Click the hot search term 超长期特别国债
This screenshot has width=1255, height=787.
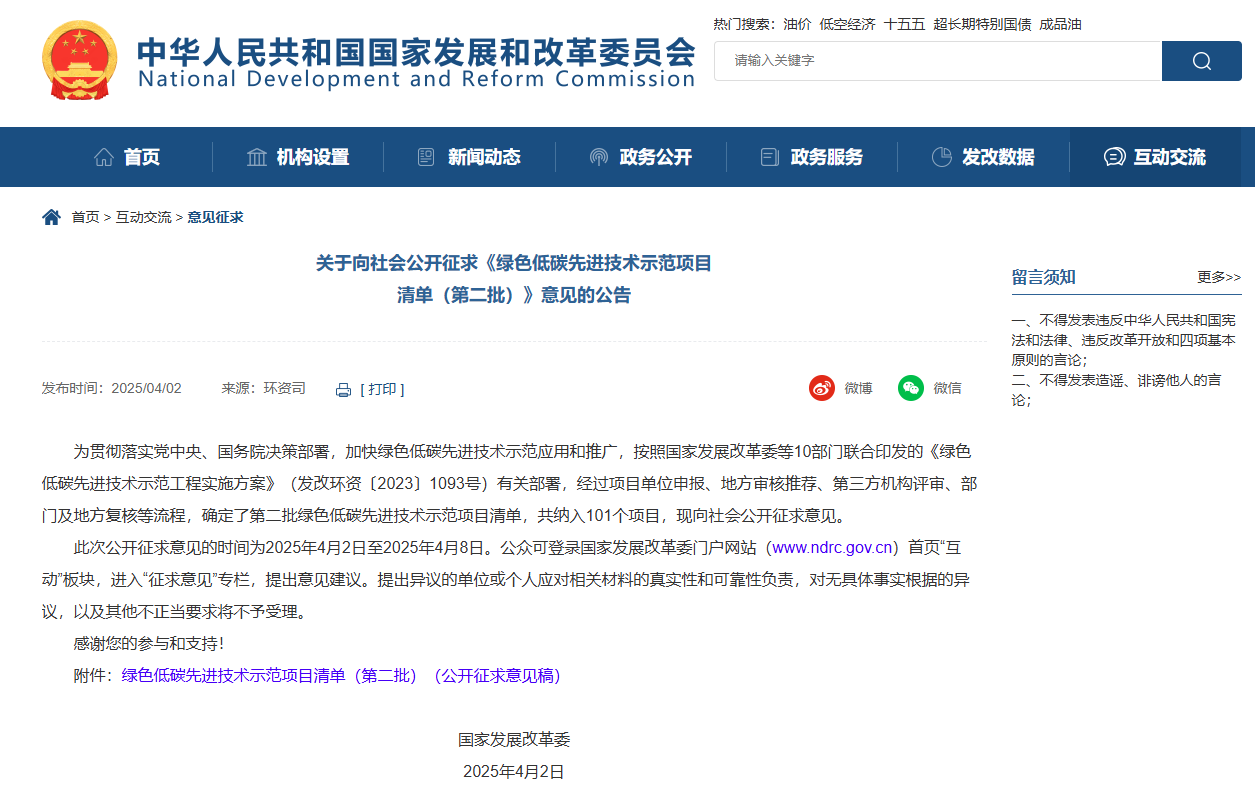click(981, 24)
